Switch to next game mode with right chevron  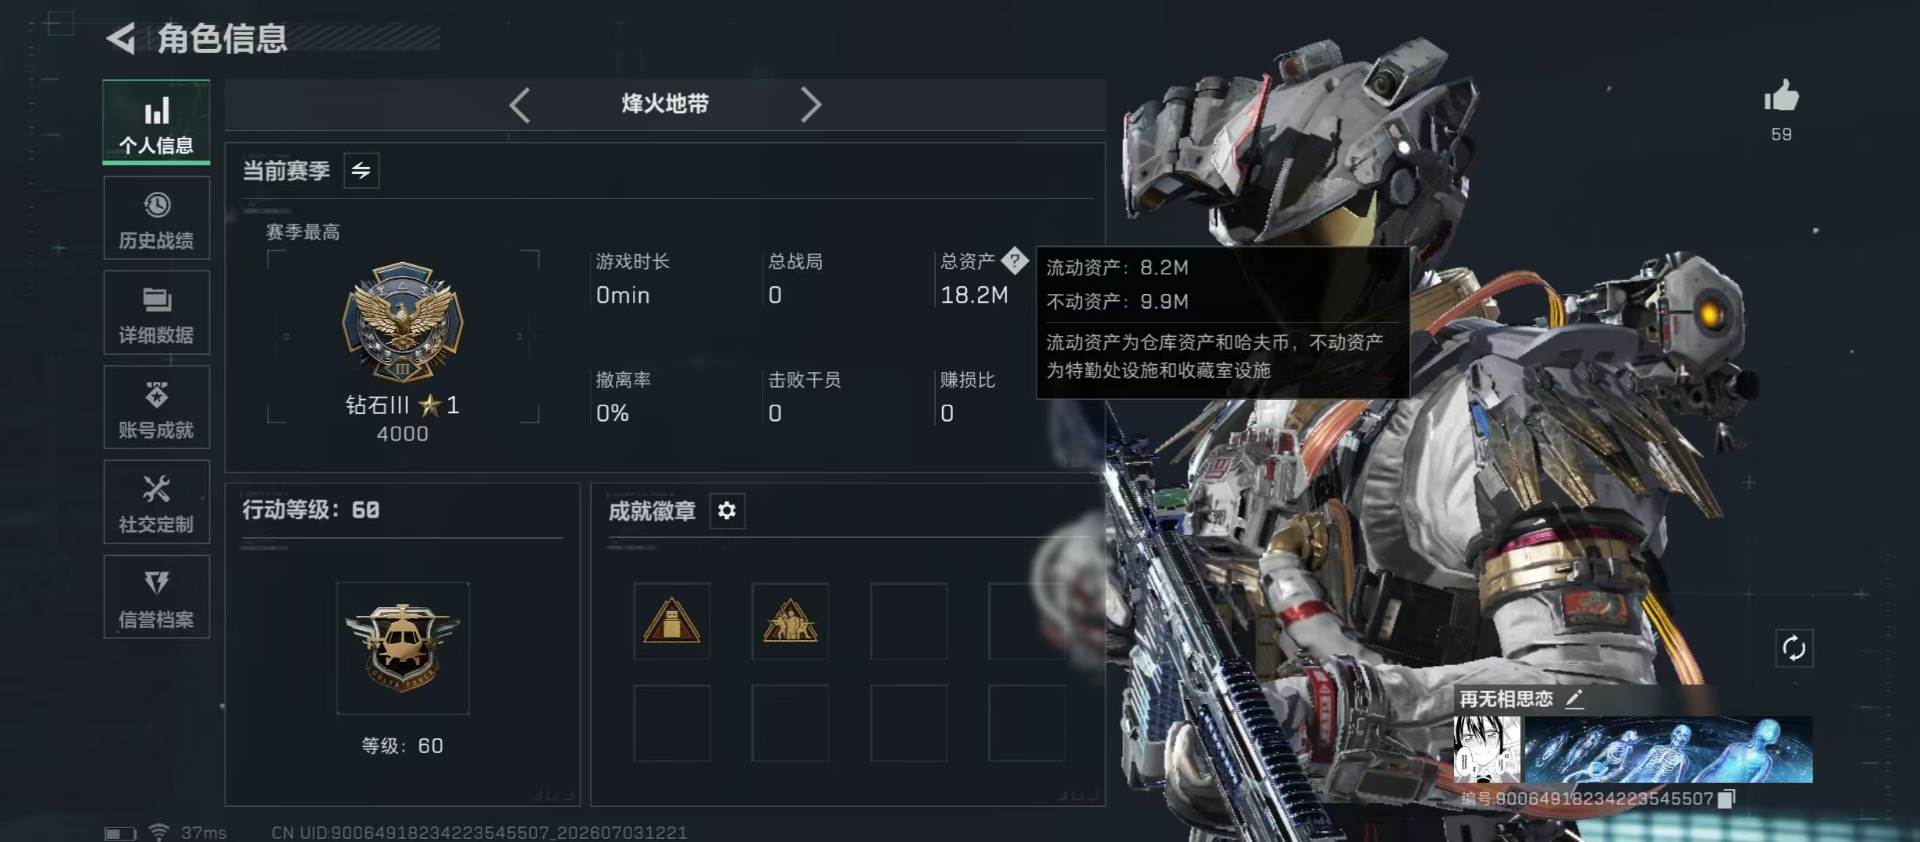click(x=811, y=105)
